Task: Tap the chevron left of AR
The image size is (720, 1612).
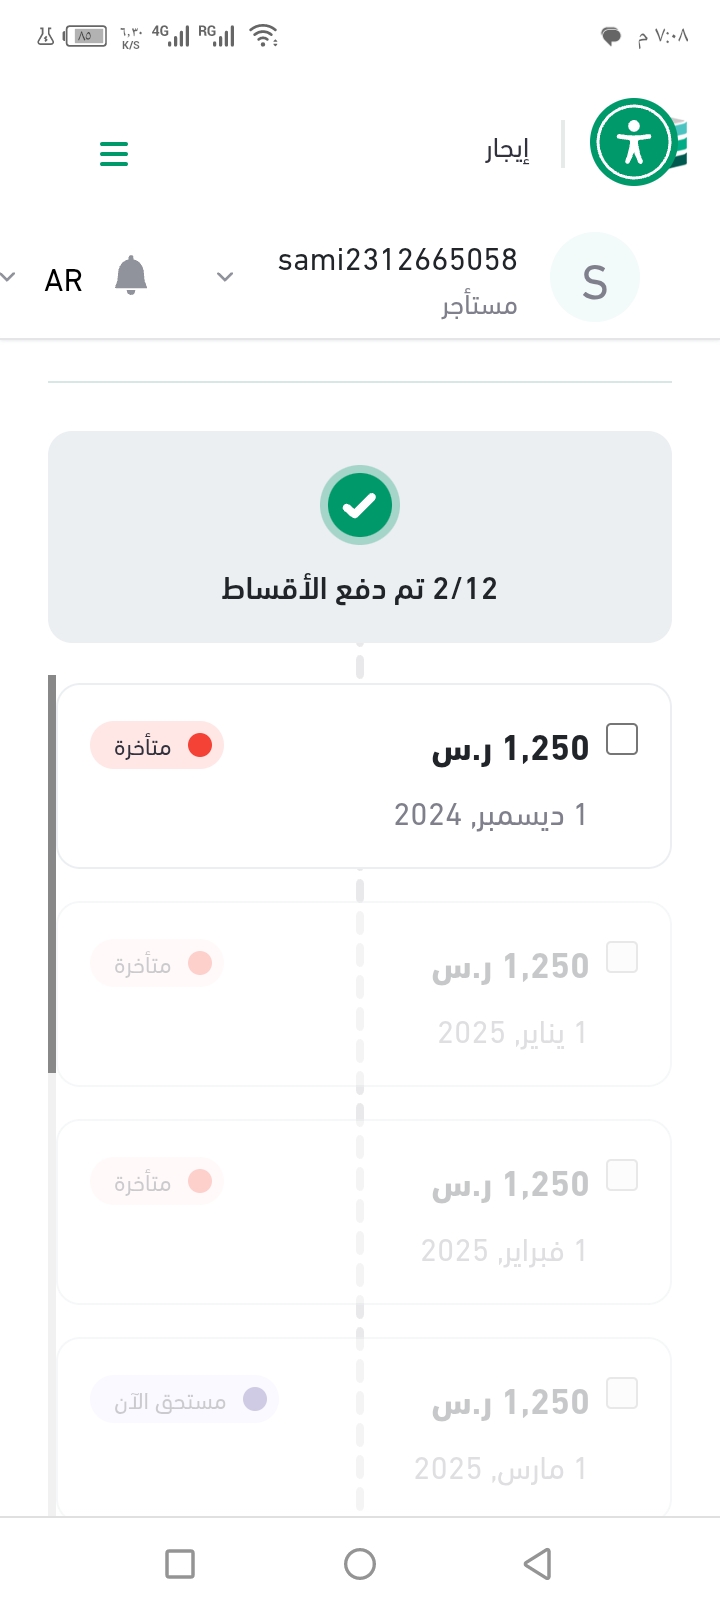Action: 8,277
